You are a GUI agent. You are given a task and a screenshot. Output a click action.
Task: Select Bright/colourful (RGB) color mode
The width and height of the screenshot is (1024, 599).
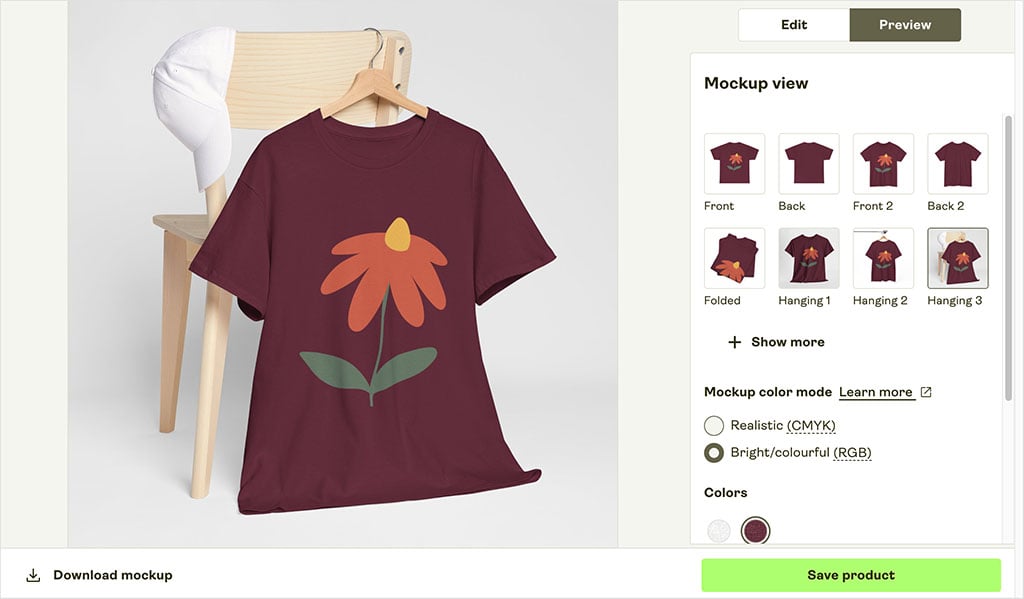pos(714,452)
